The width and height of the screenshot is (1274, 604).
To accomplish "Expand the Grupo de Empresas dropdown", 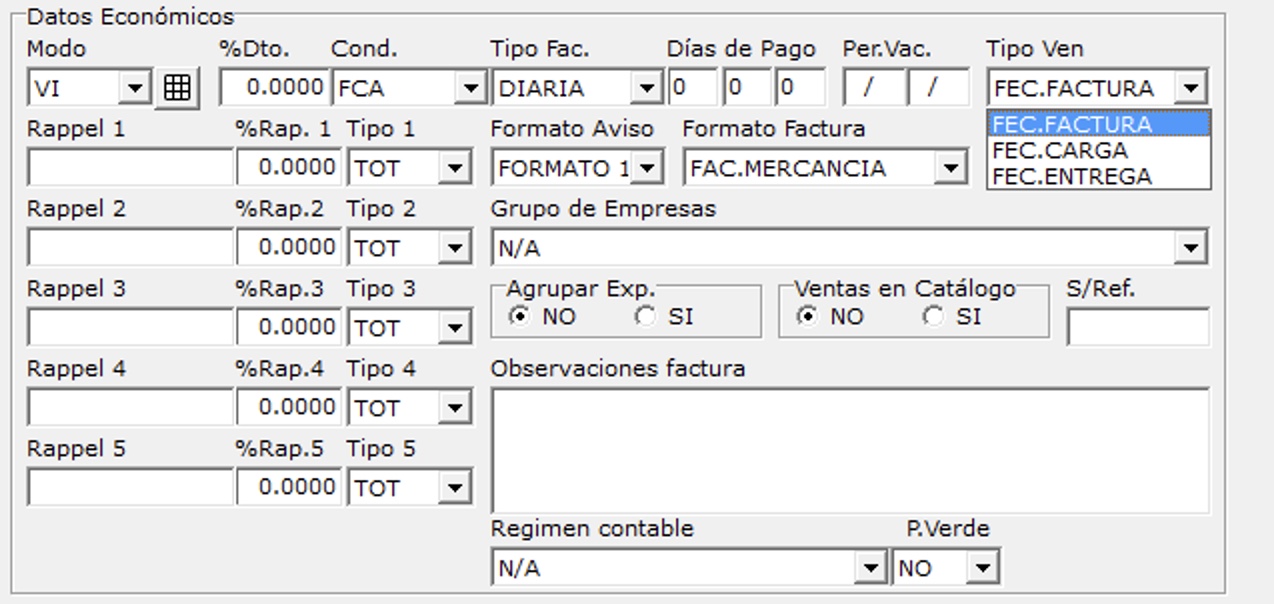I will [1190, 247].
